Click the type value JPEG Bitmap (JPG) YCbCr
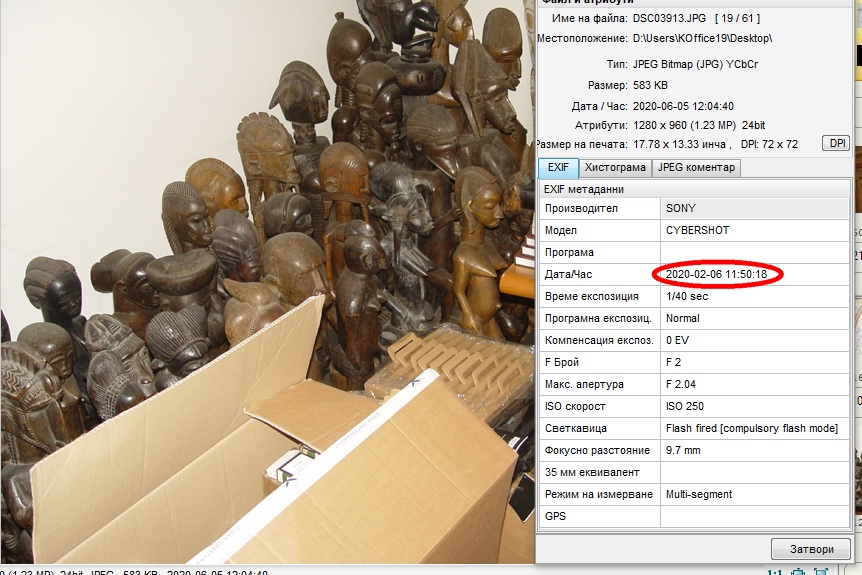The image size is (862, 575). point(695,64)
